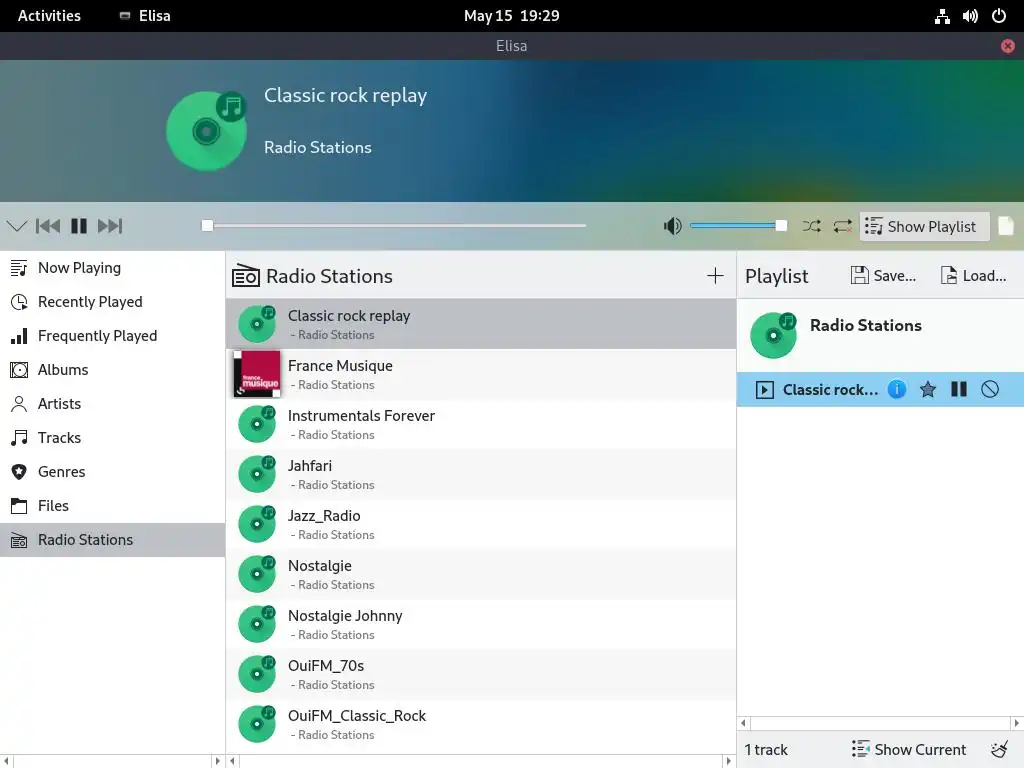
Task: Pause playback in the main toolbar
Action: 79,226
